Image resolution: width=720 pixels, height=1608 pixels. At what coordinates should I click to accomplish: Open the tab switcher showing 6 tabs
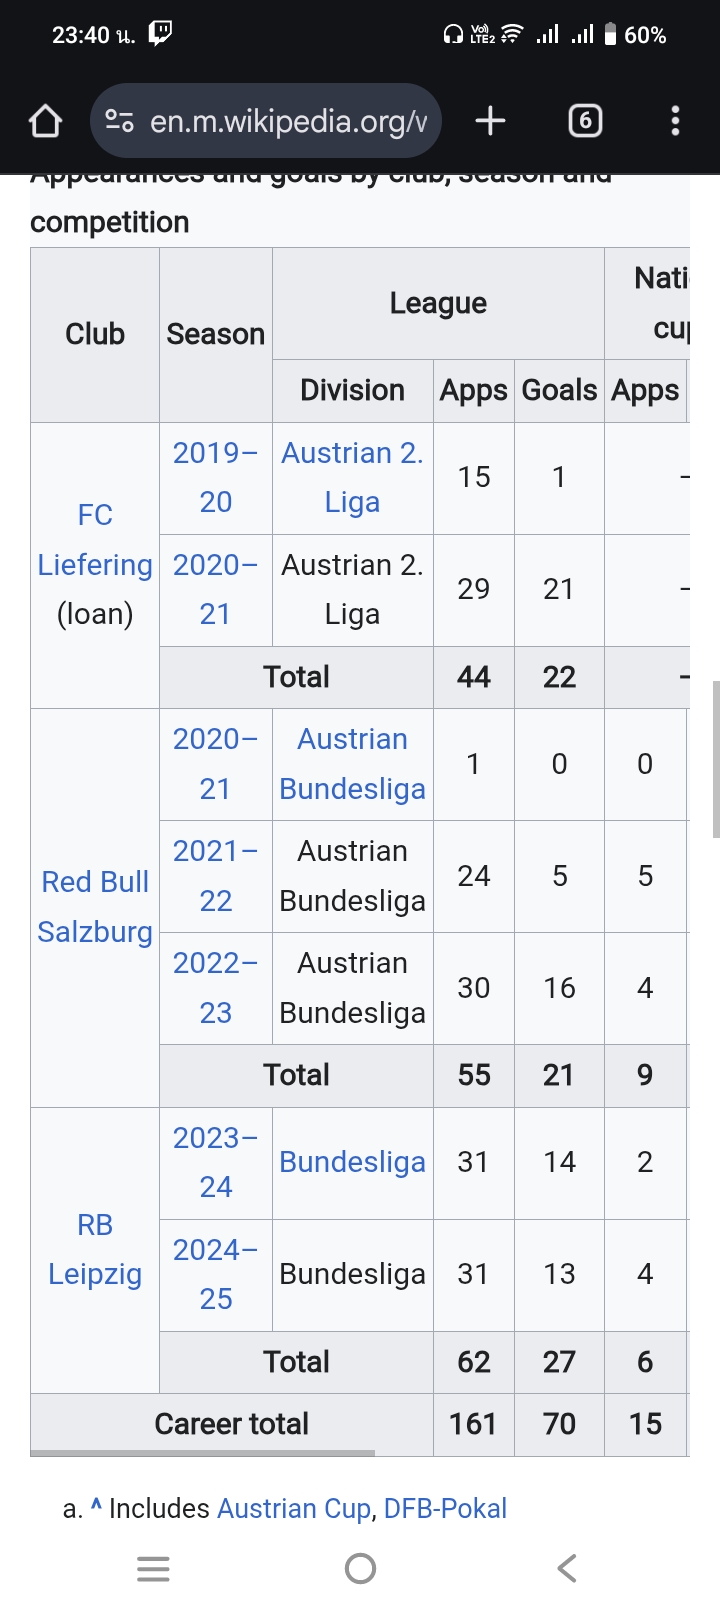[x=585, y=121]
